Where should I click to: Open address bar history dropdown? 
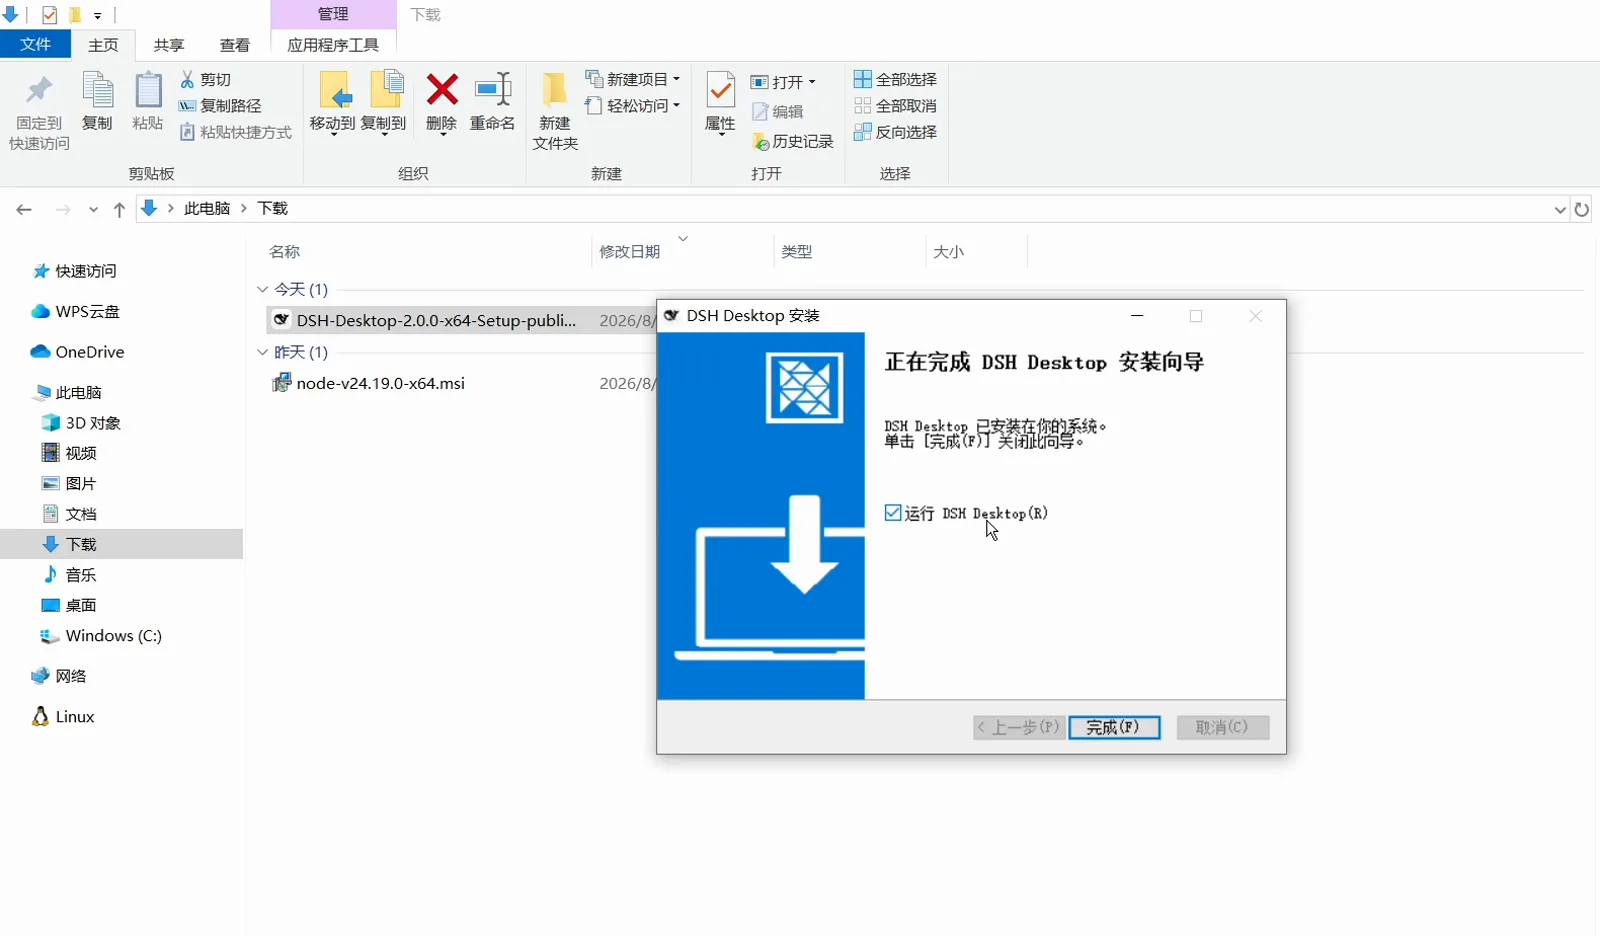coord(1560,209)
